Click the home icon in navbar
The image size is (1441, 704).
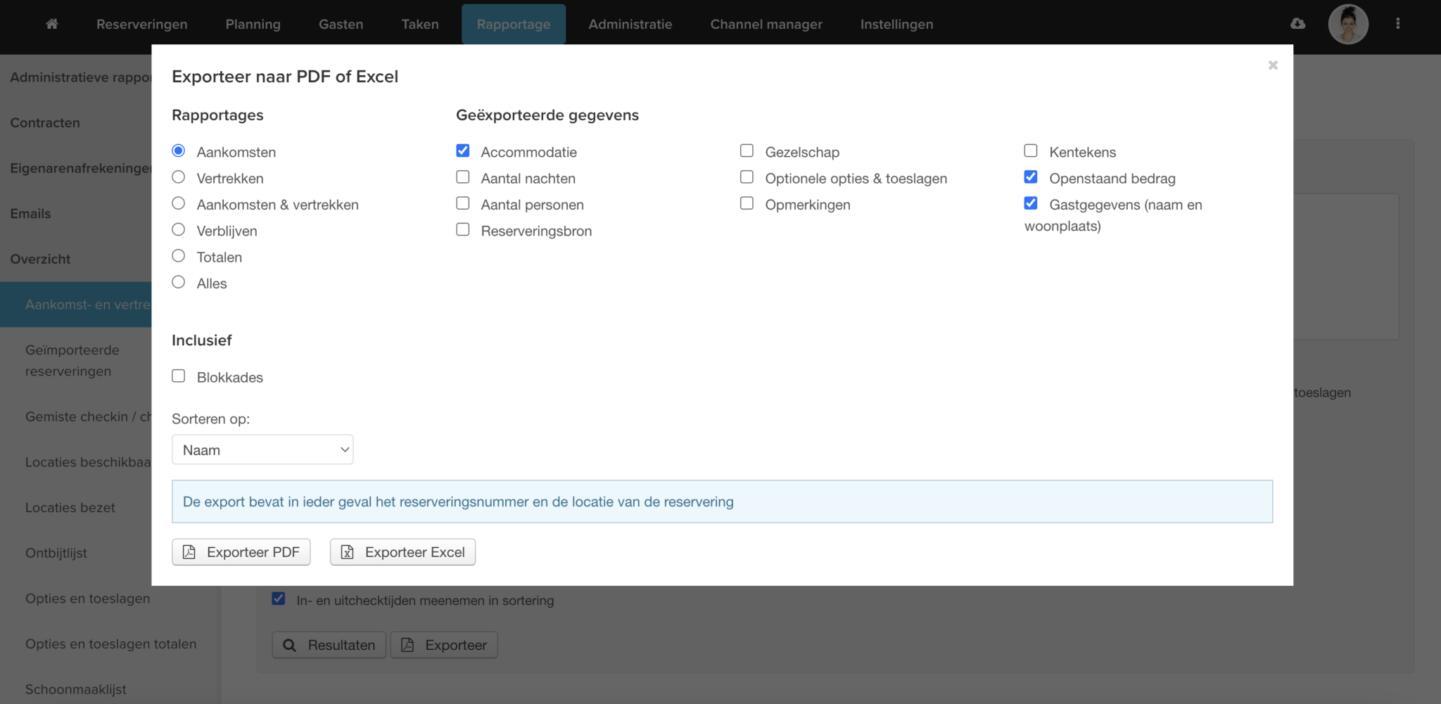tap(52, 24)
